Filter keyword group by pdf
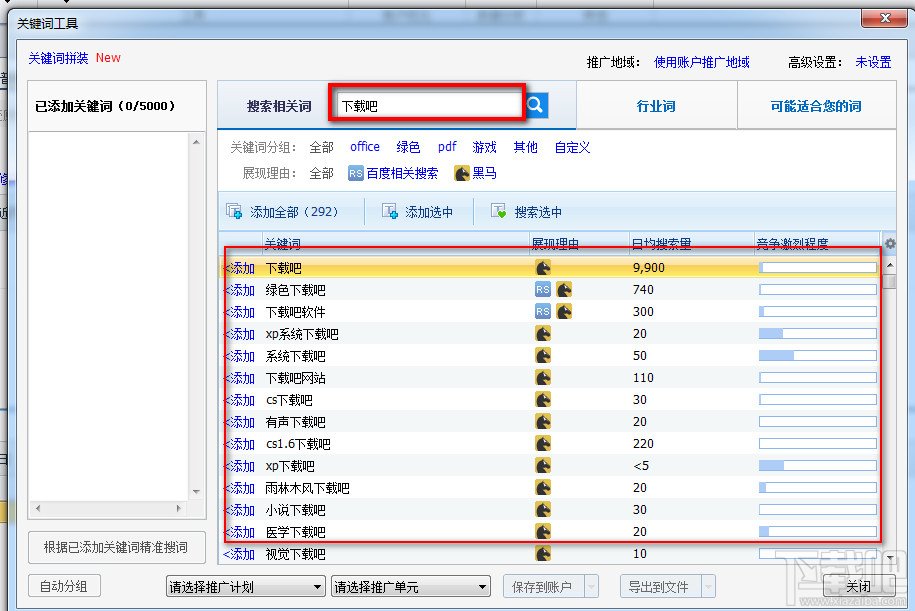Viewport: 915px width, 611px height. coord(447,147)
